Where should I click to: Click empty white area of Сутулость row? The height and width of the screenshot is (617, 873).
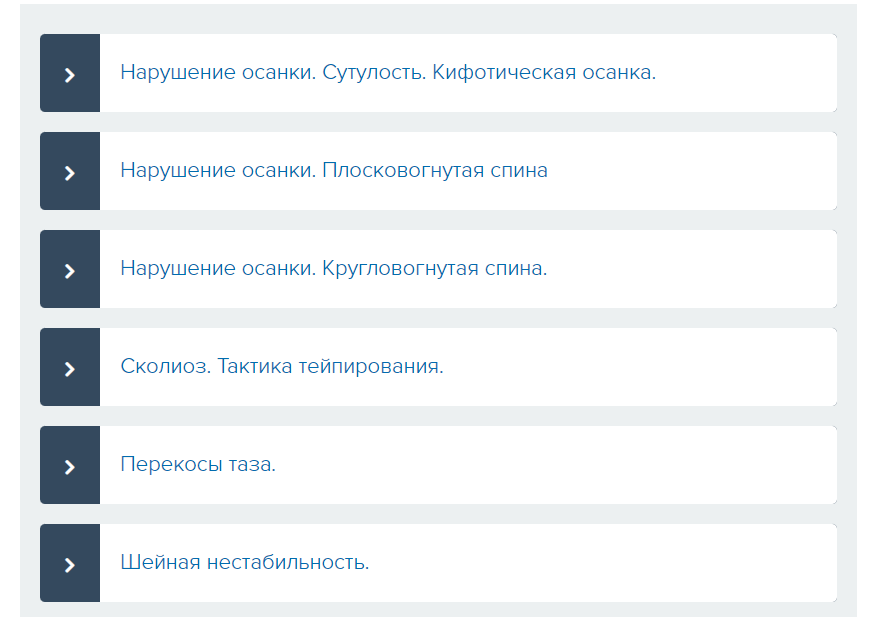pyautogui.click(x=746, y=73)
